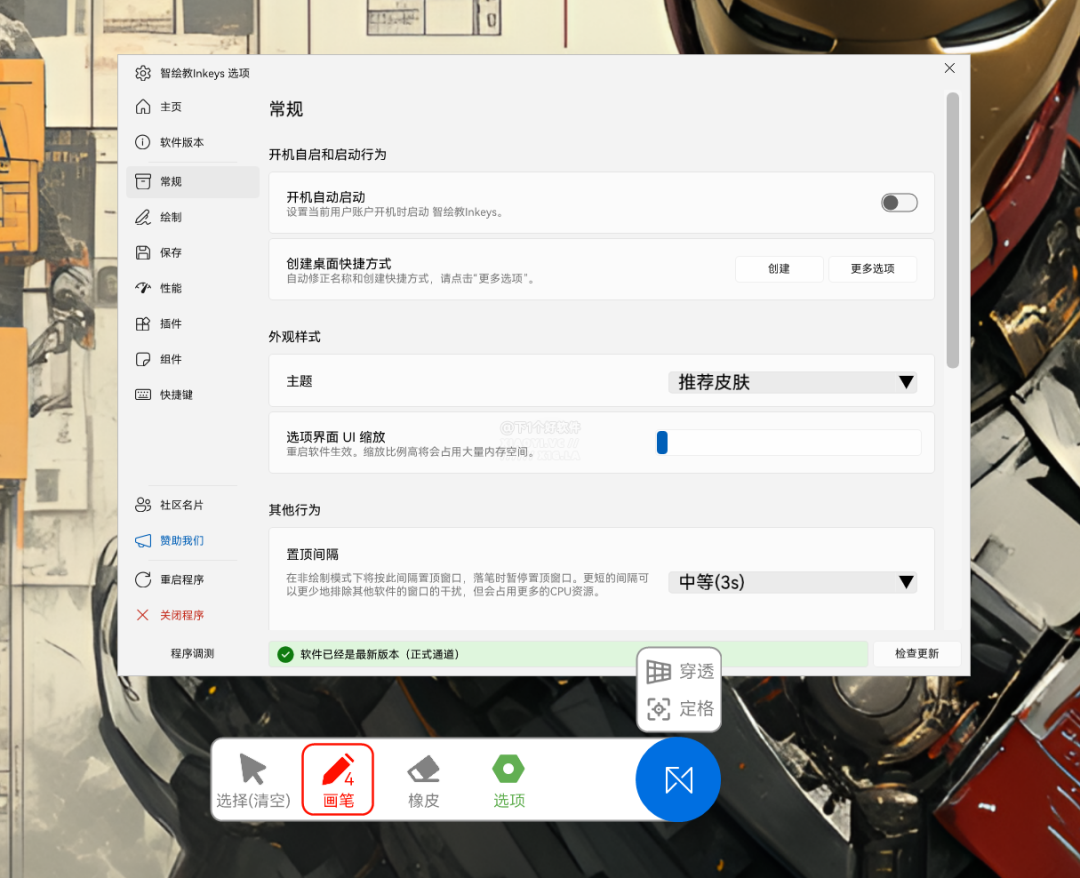Click the 软件已经是最新版本 status bar
This screenshot has width=1080, height=878.
click(568, 654)
